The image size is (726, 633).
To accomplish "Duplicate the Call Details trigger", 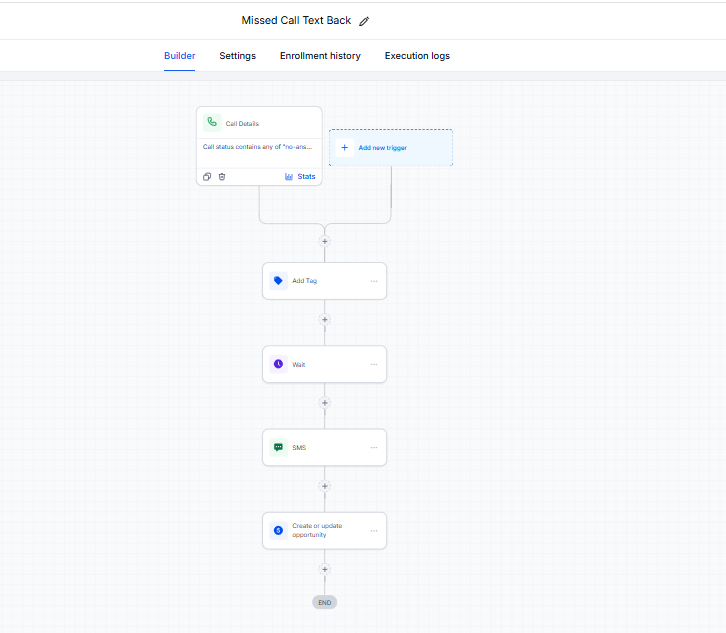I will [207, 176].
